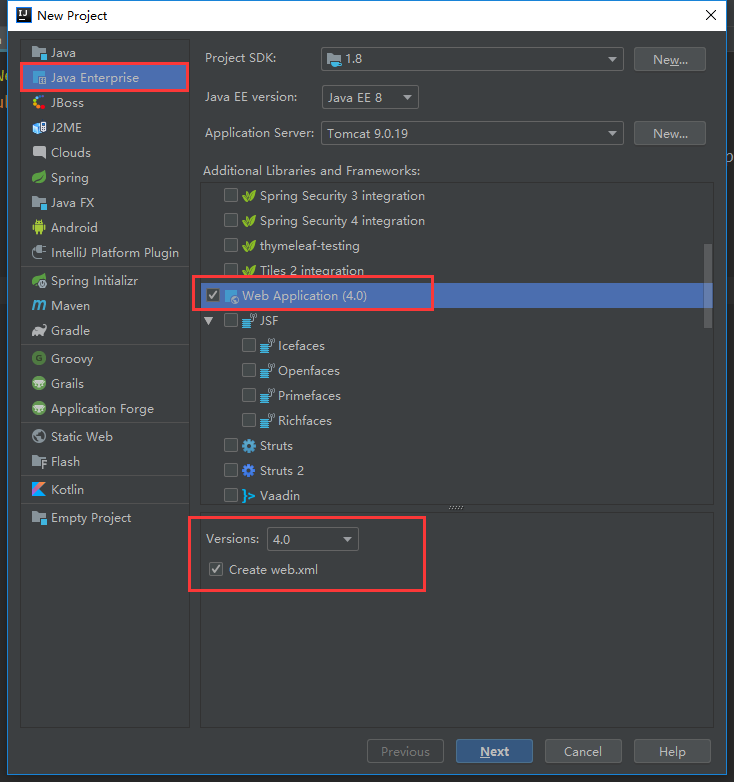Screen dimensions: 734x782
Task: Click the Struts gear icon
Action: coord(249,446)
